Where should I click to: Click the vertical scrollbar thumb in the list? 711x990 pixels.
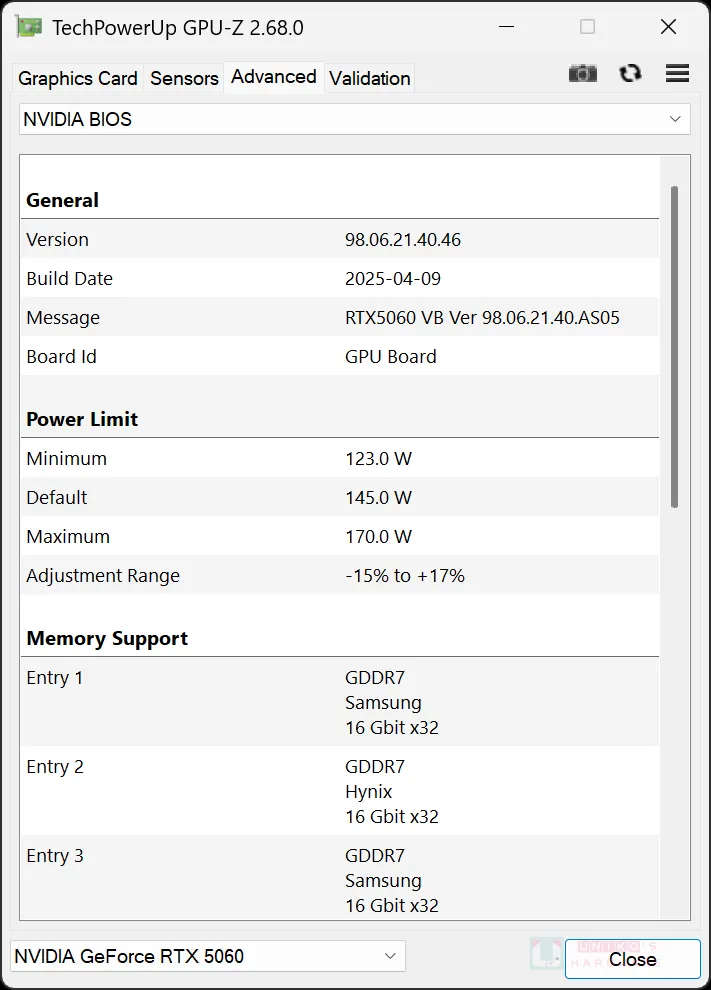(x=674, y=345)
